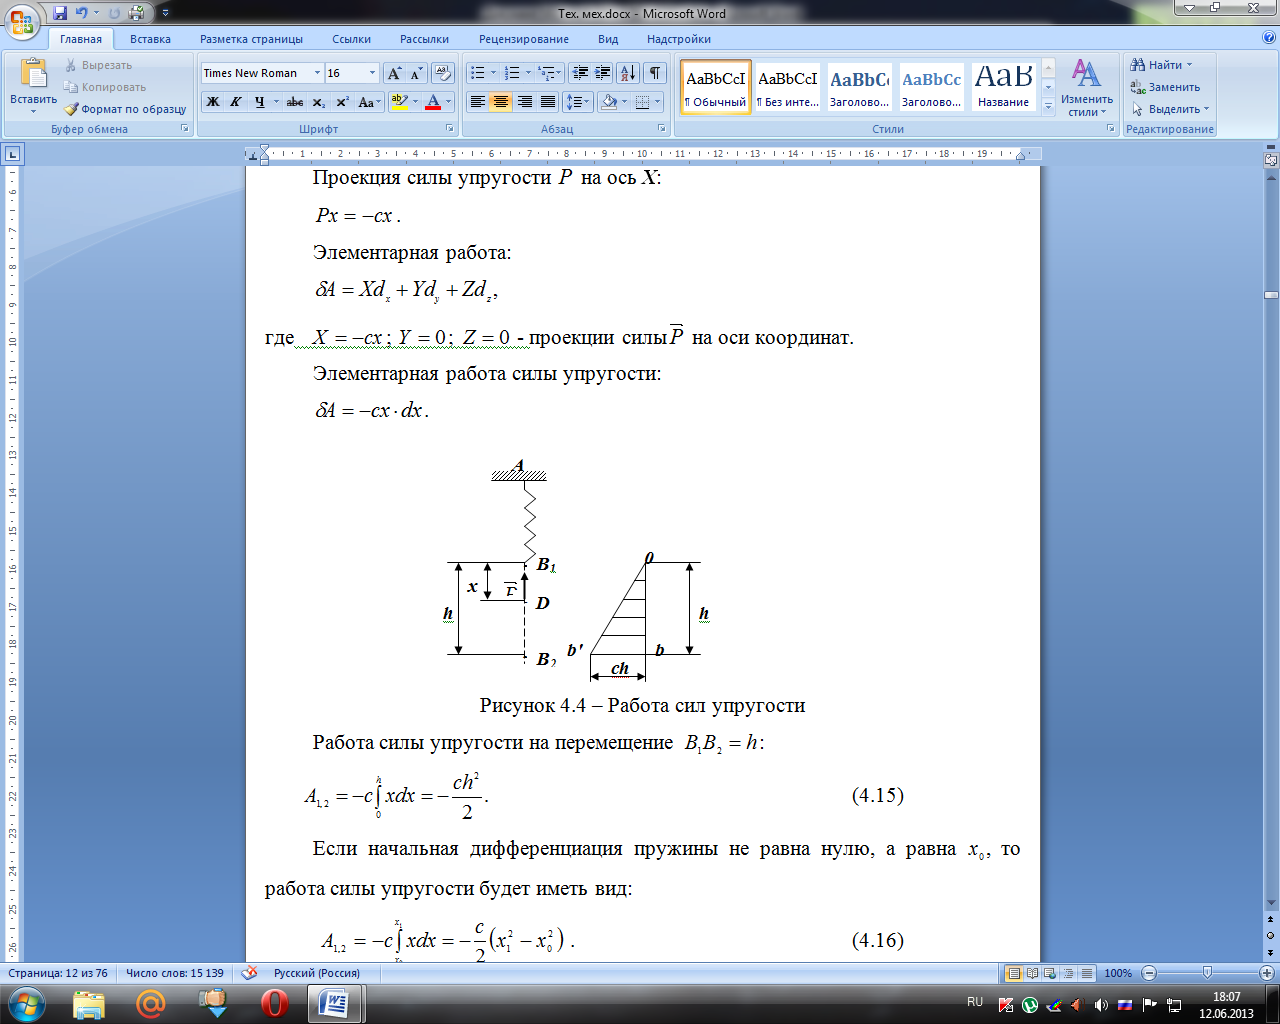Open the font size 16 dropdown

point(373,73)
